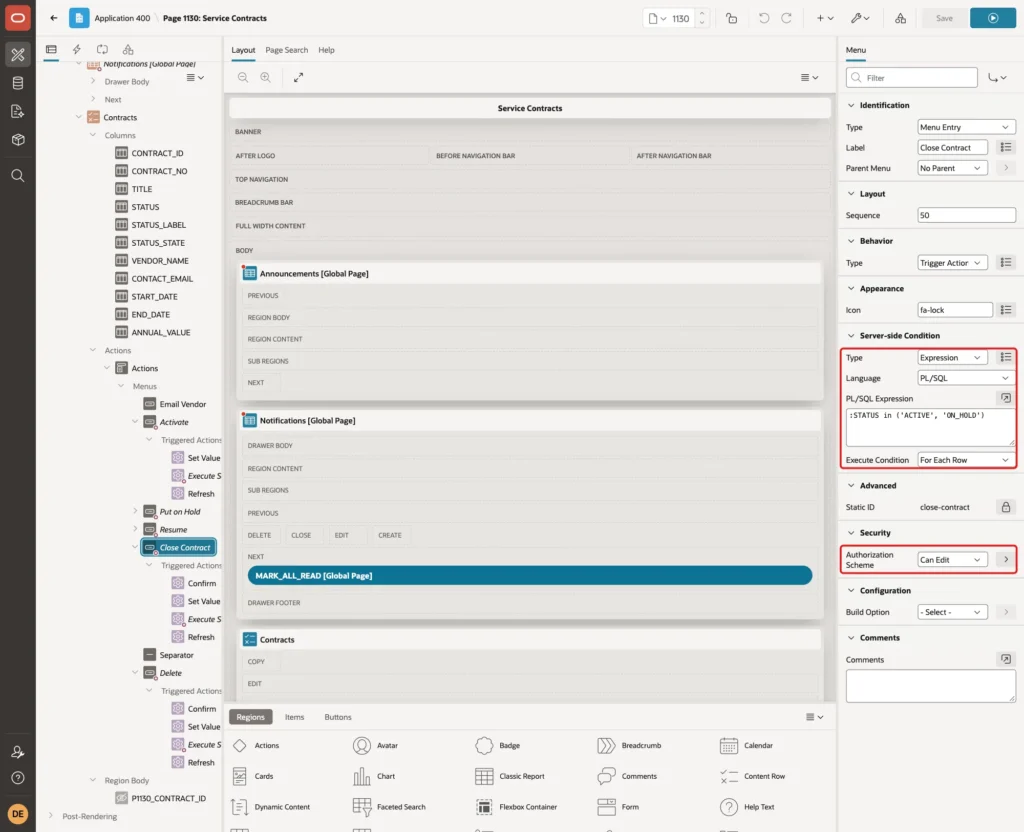Open shared components icon in top toolbar
Screen dimensions: 1024x832
(x=900, y=18)
